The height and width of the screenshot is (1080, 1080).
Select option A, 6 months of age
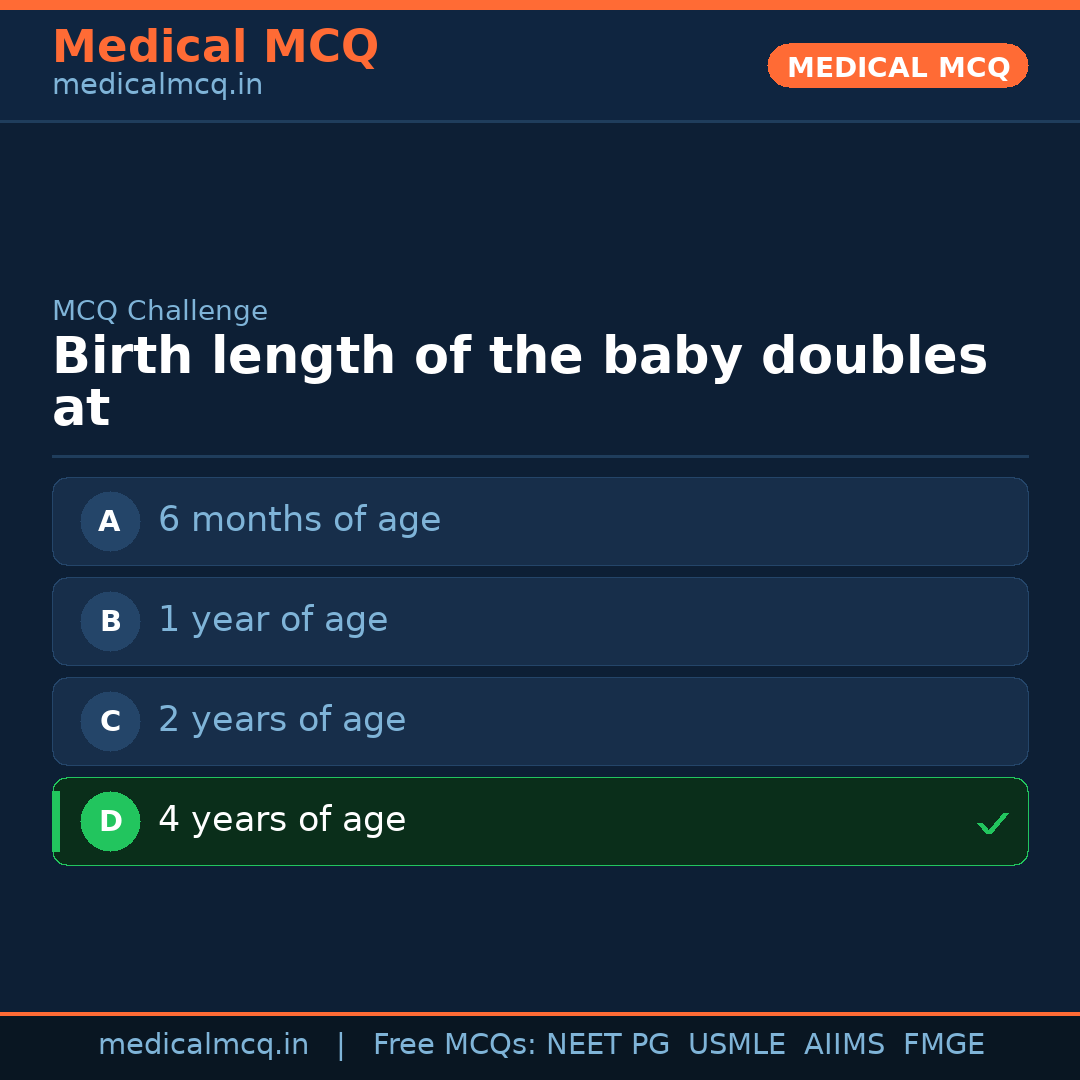pyautogui.click(x=540, y=521)
